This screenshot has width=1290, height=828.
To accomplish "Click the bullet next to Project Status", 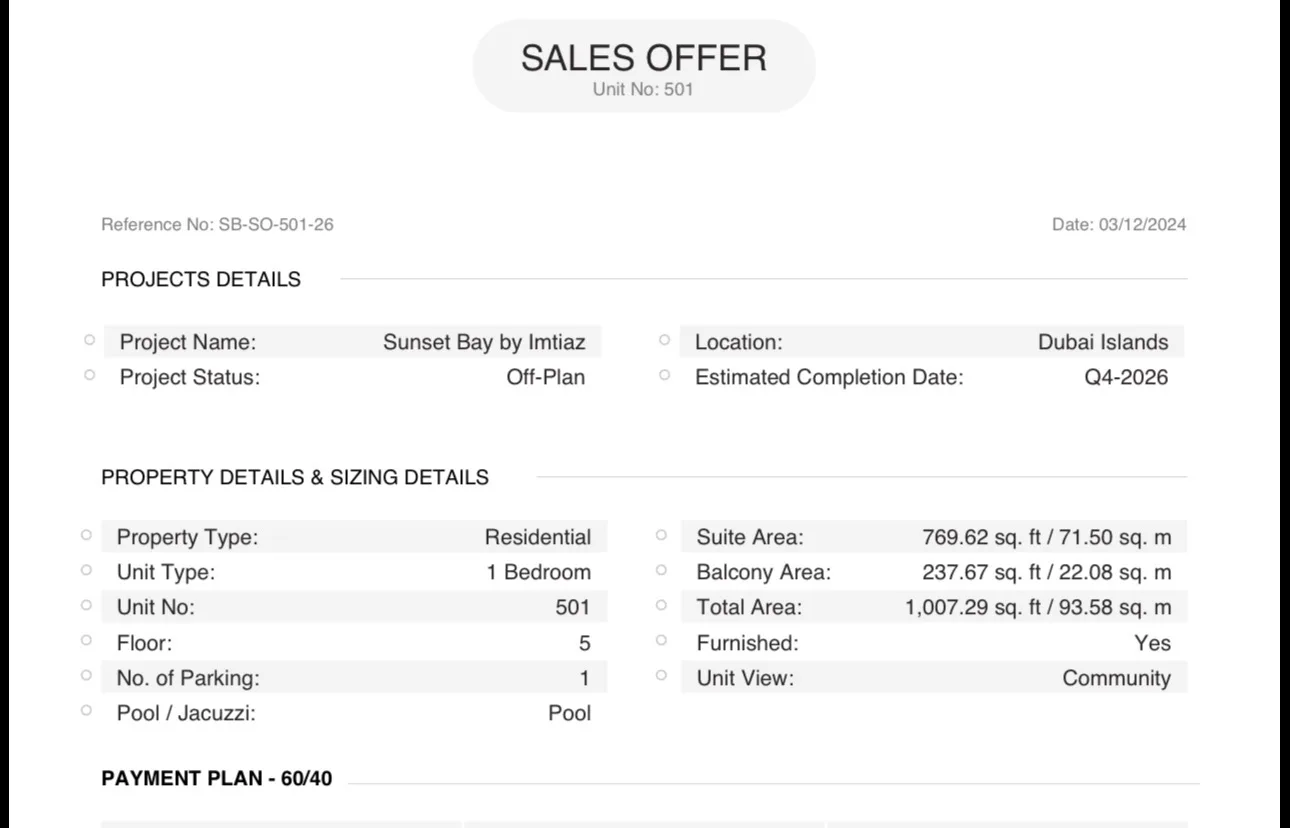I will 89,375.
